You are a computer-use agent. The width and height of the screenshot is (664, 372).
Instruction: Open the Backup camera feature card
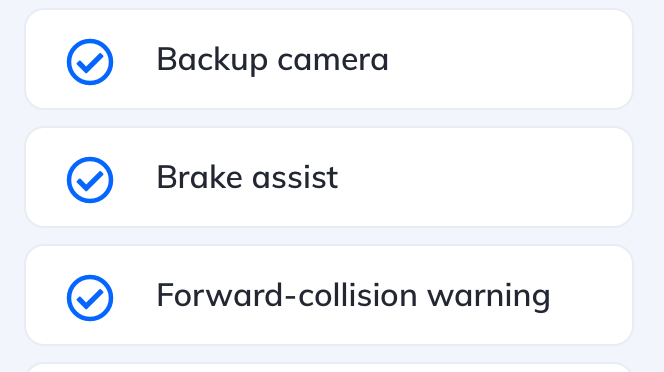point(329,59)
